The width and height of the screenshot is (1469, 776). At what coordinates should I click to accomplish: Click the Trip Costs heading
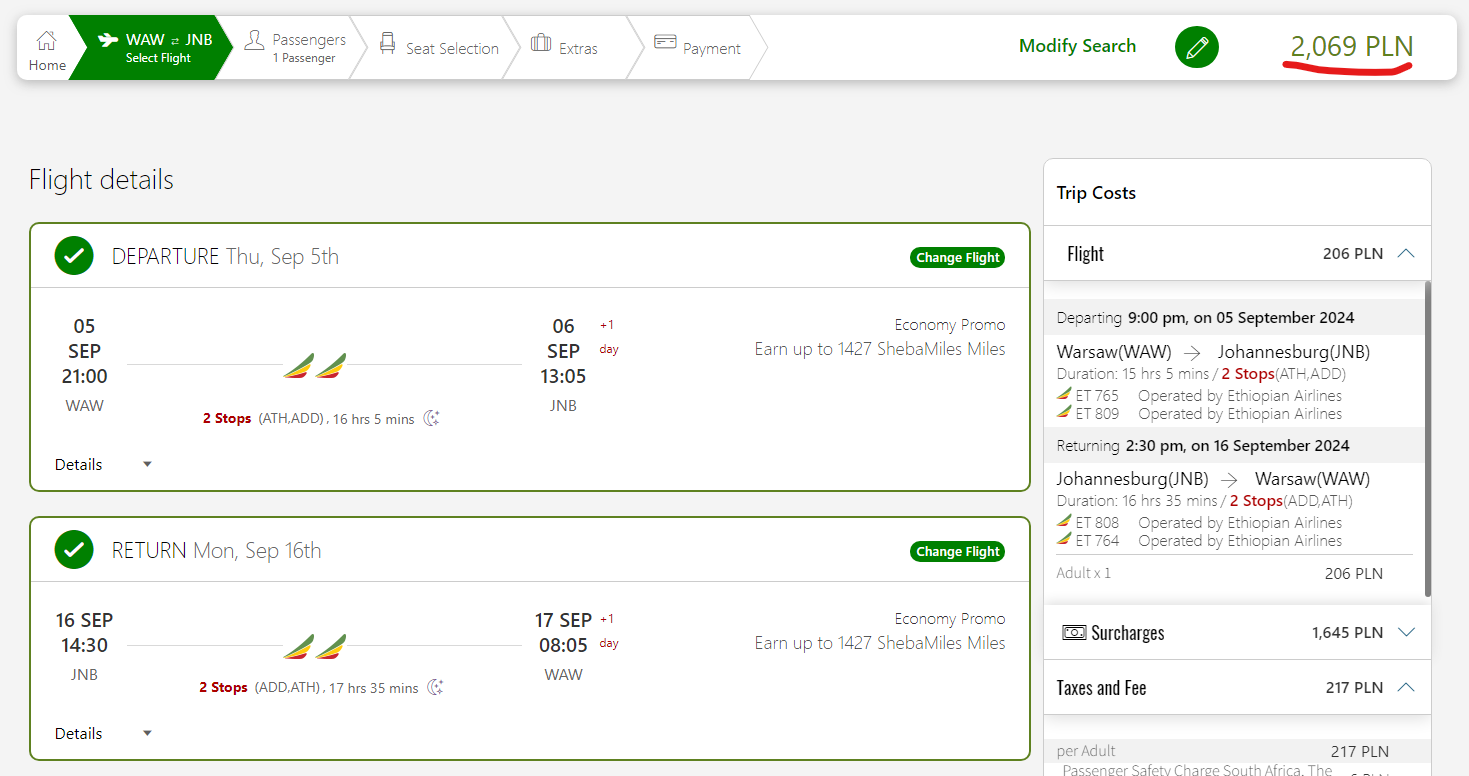click(1096, 193)
